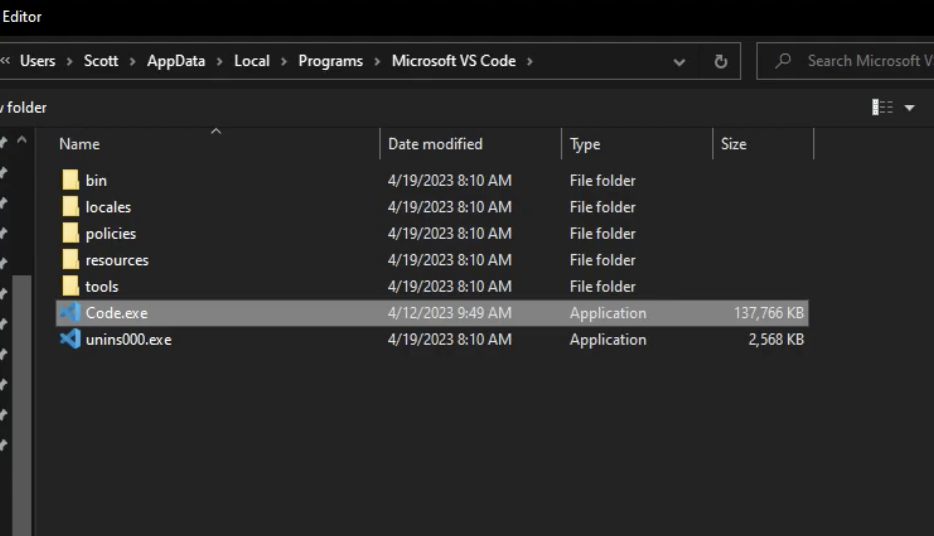934x536 pixels.
Task: Select the resources folder name
Action: 117,260
